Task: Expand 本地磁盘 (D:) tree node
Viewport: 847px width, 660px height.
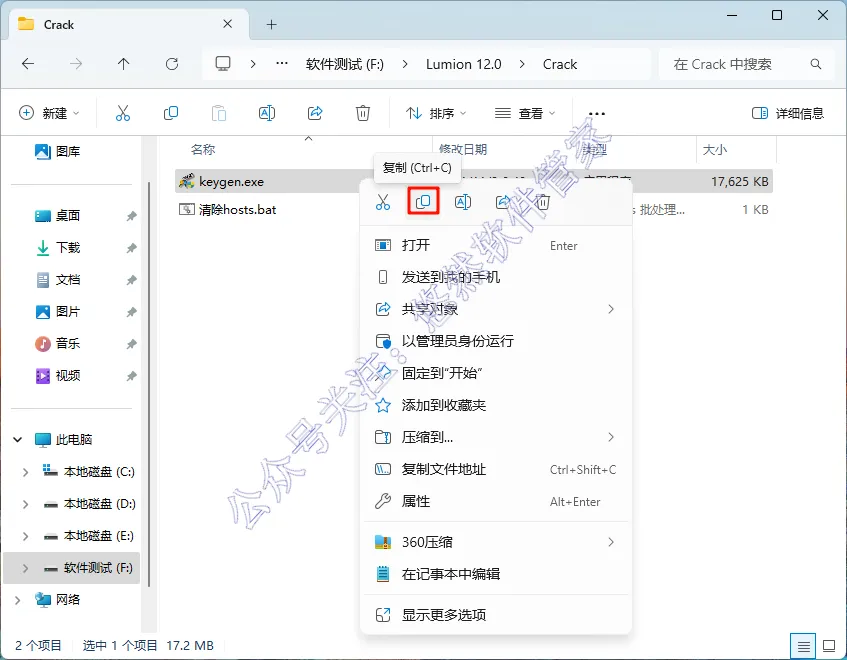Action: [x=25, y=504]
